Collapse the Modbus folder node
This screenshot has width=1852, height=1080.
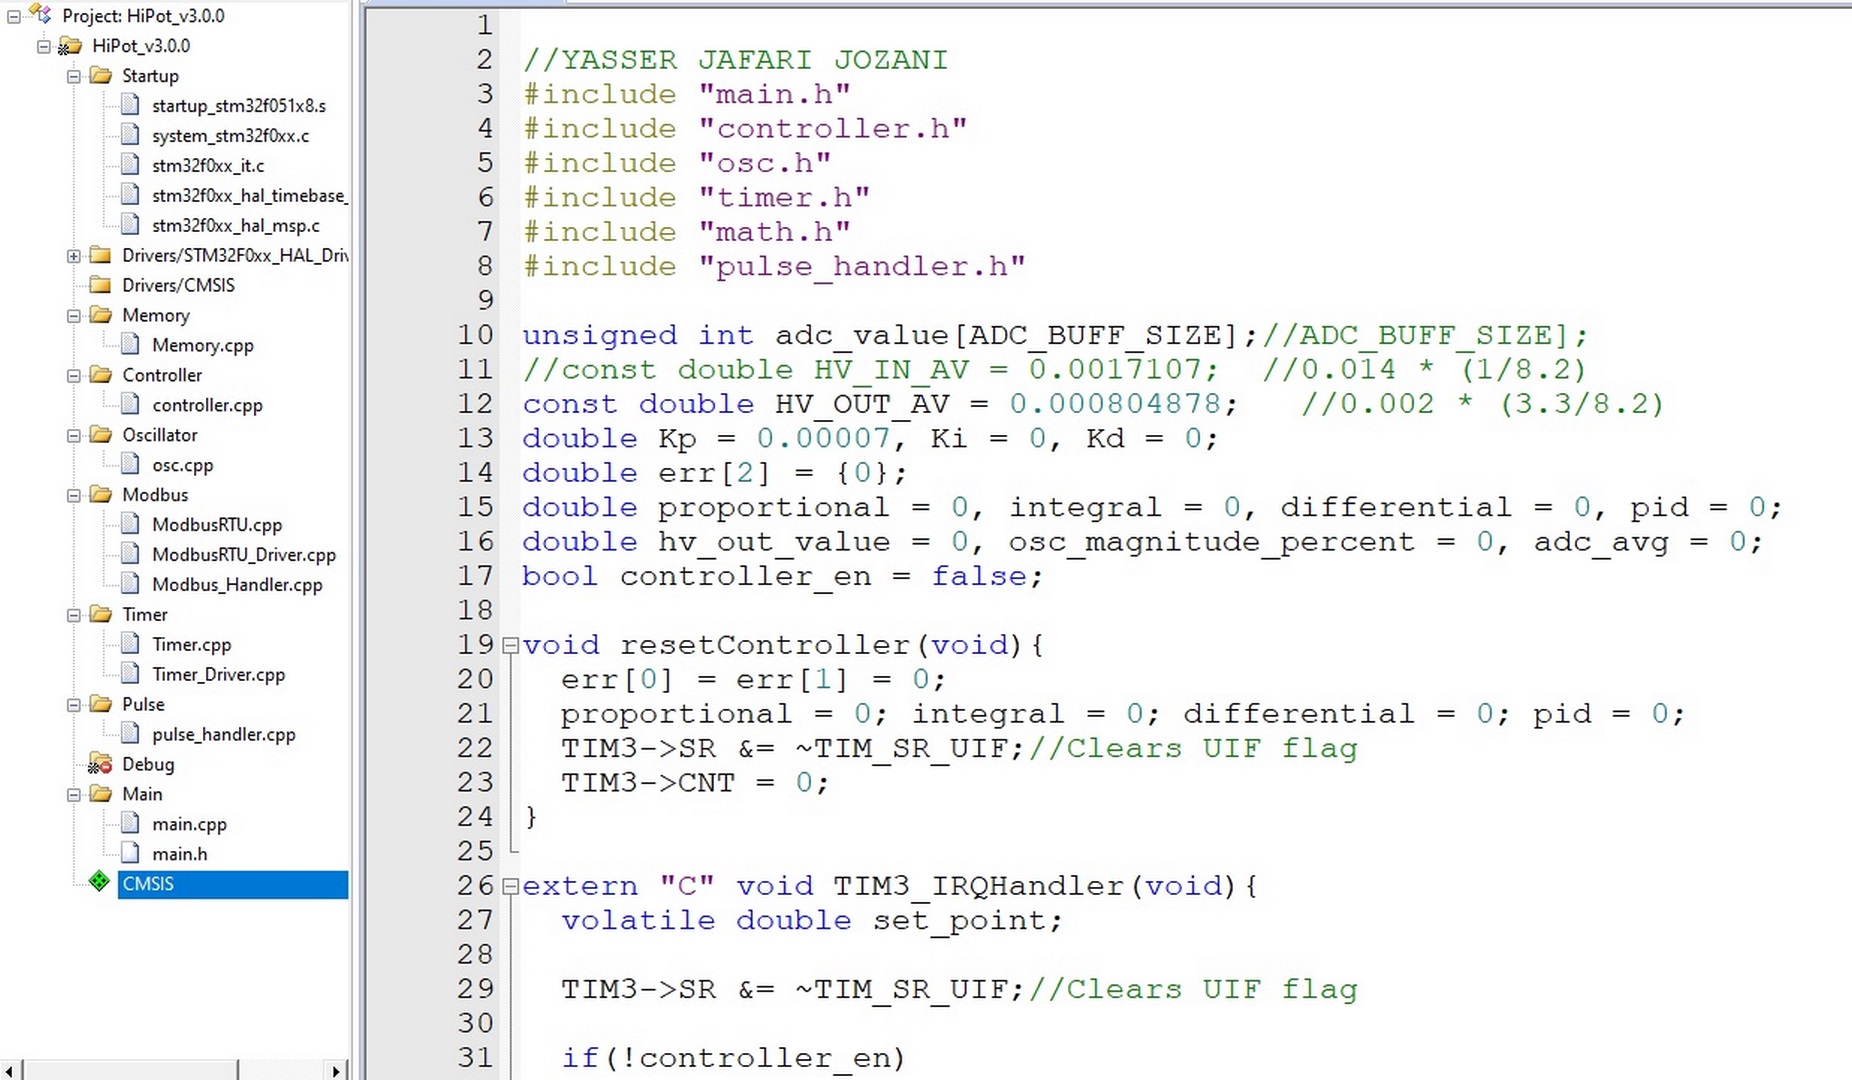pyautogui.click(x=74, y=495)
